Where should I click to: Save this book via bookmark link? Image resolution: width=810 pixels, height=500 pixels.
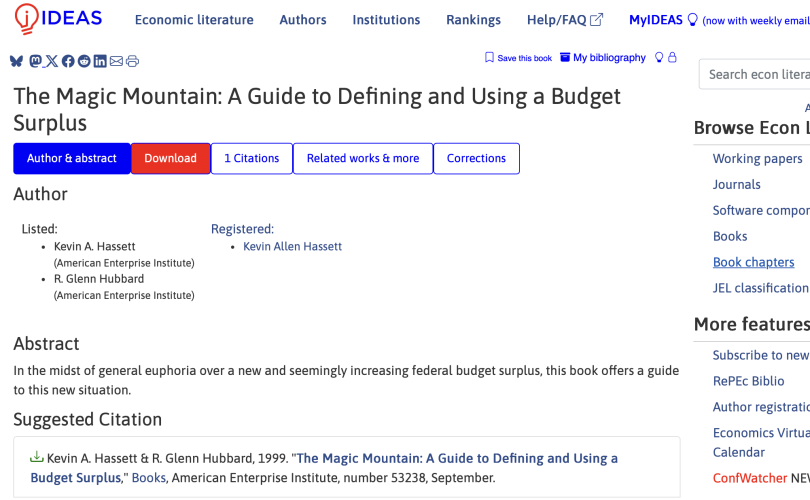click(518, 58)
